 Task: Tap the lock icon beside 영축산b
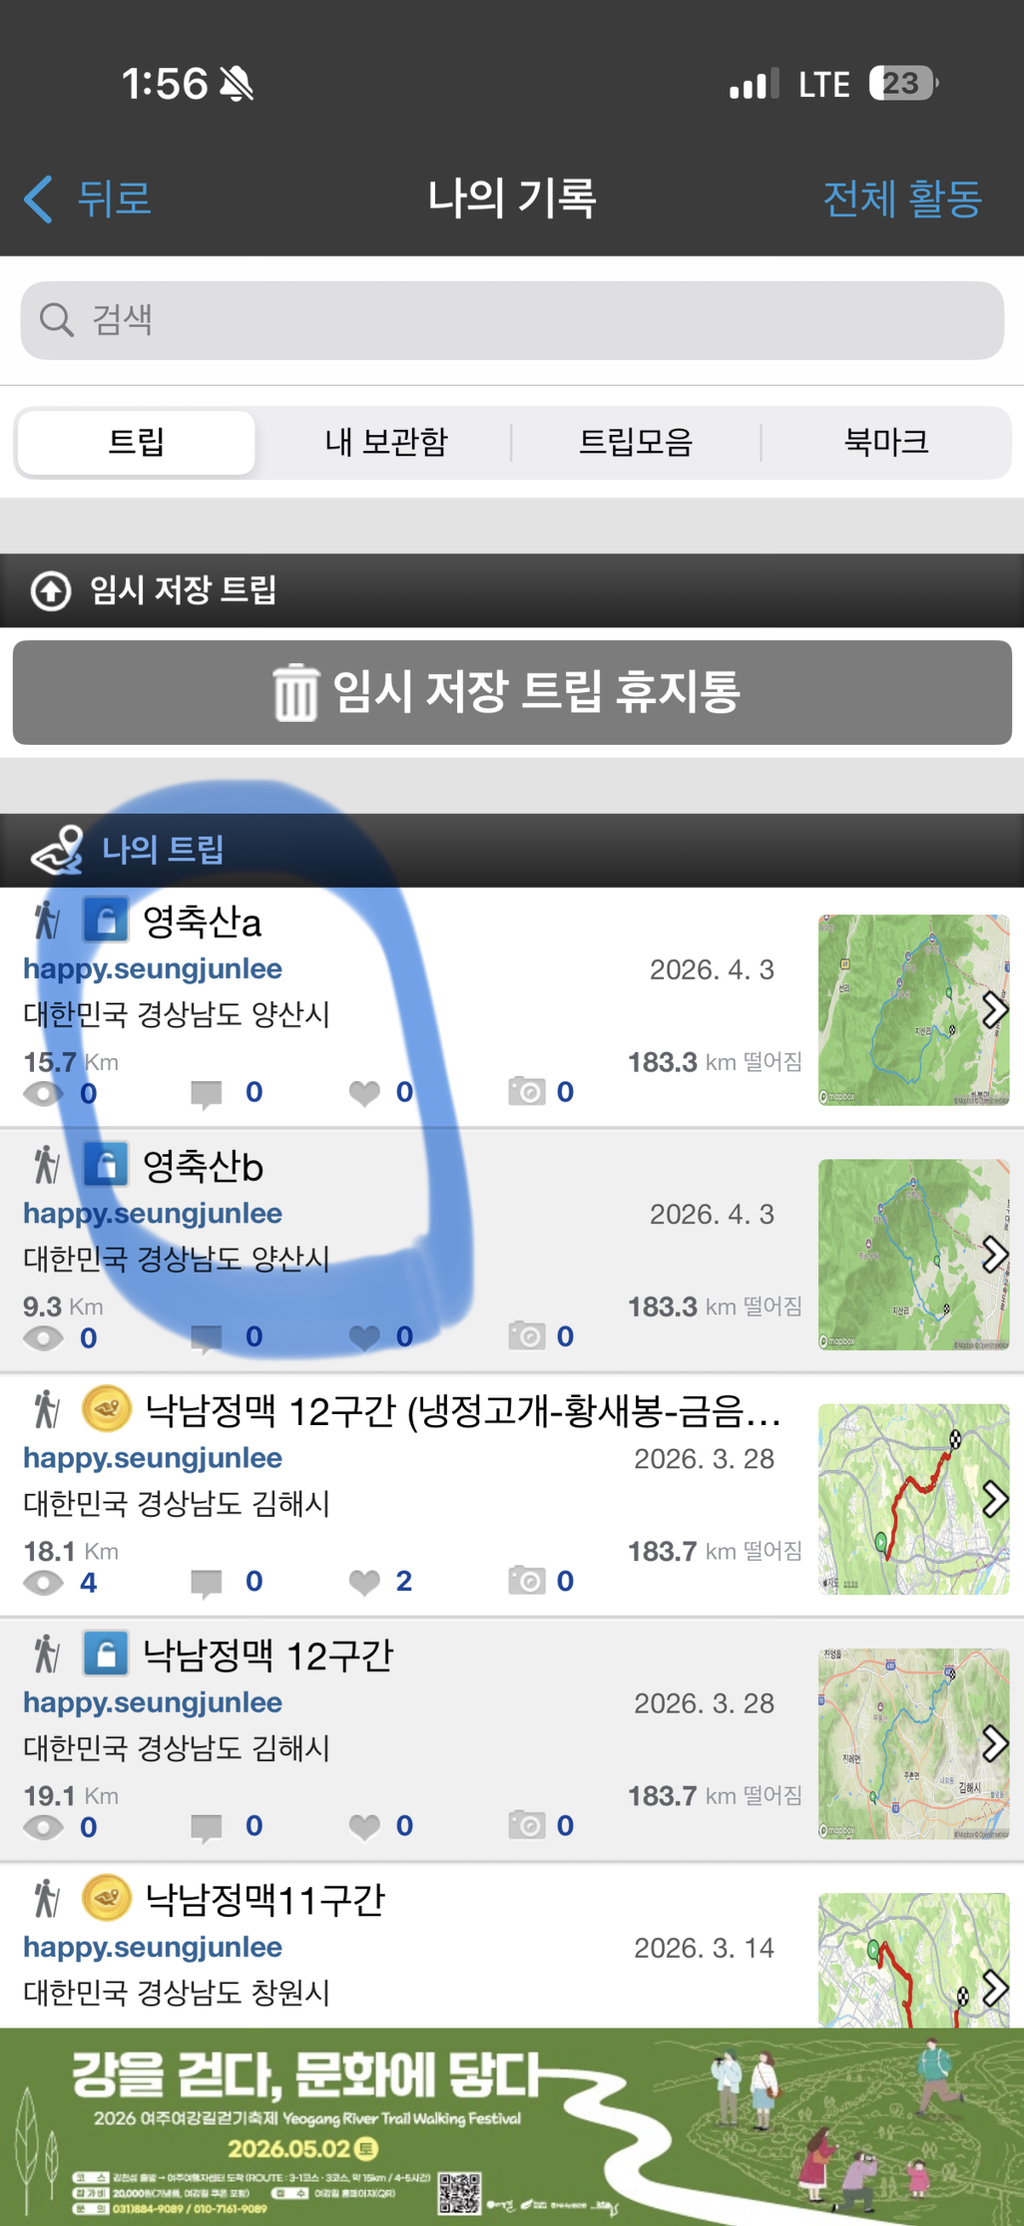(x=105, y=1164)
